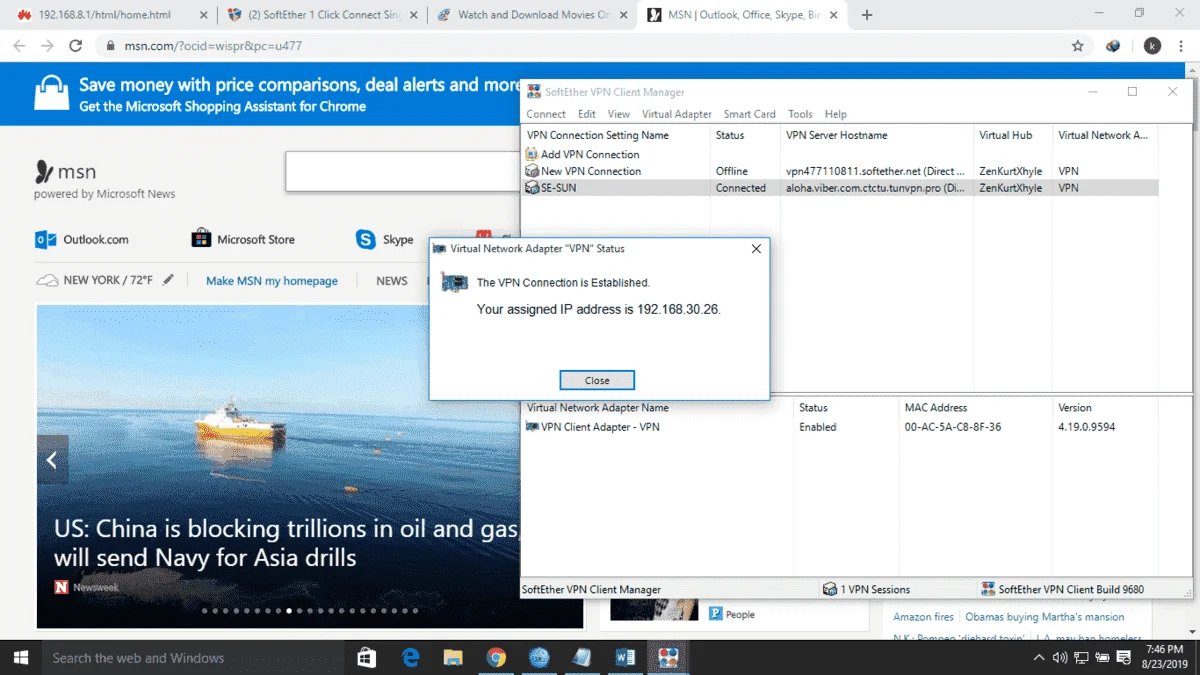The height and width of the screenshot is (675, 1200).
Task: Click the Chrome extension icon beside the star
Action: click(1113, 46)
